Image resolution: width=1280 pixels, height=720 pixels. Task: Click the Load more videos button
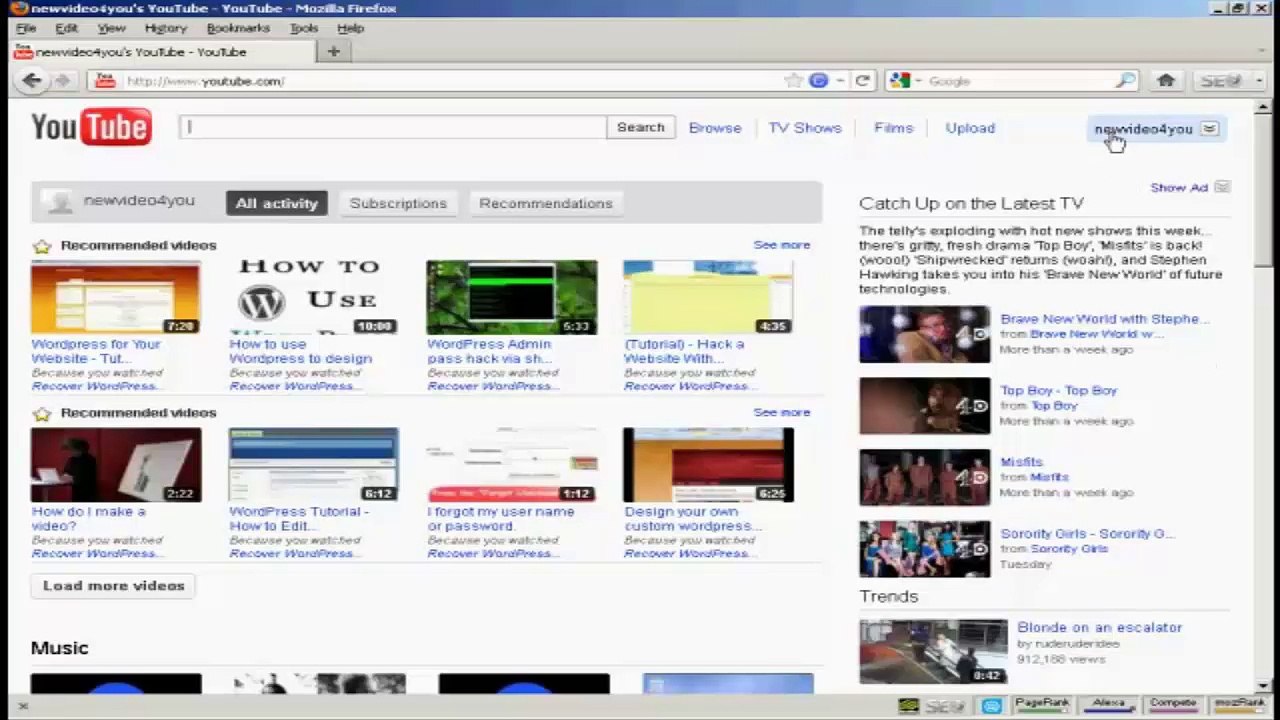pyautogui.click(x=114, y=586)
